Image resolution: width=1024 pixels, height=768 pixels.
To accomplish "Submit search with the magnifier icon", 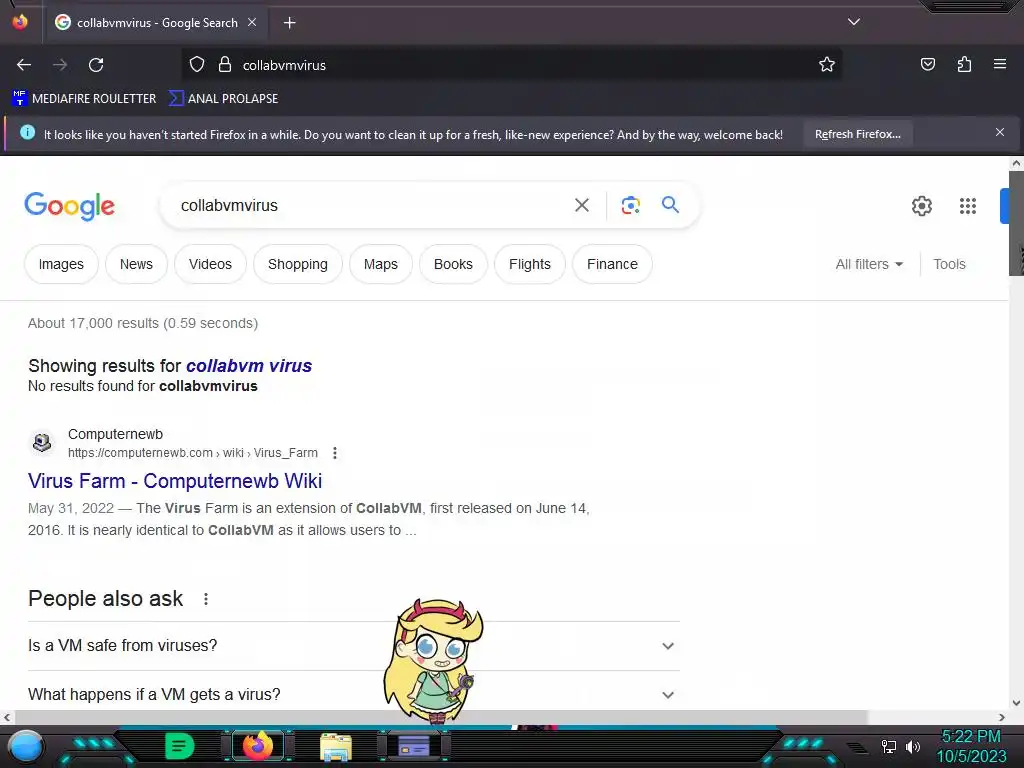I will (670, 205).
